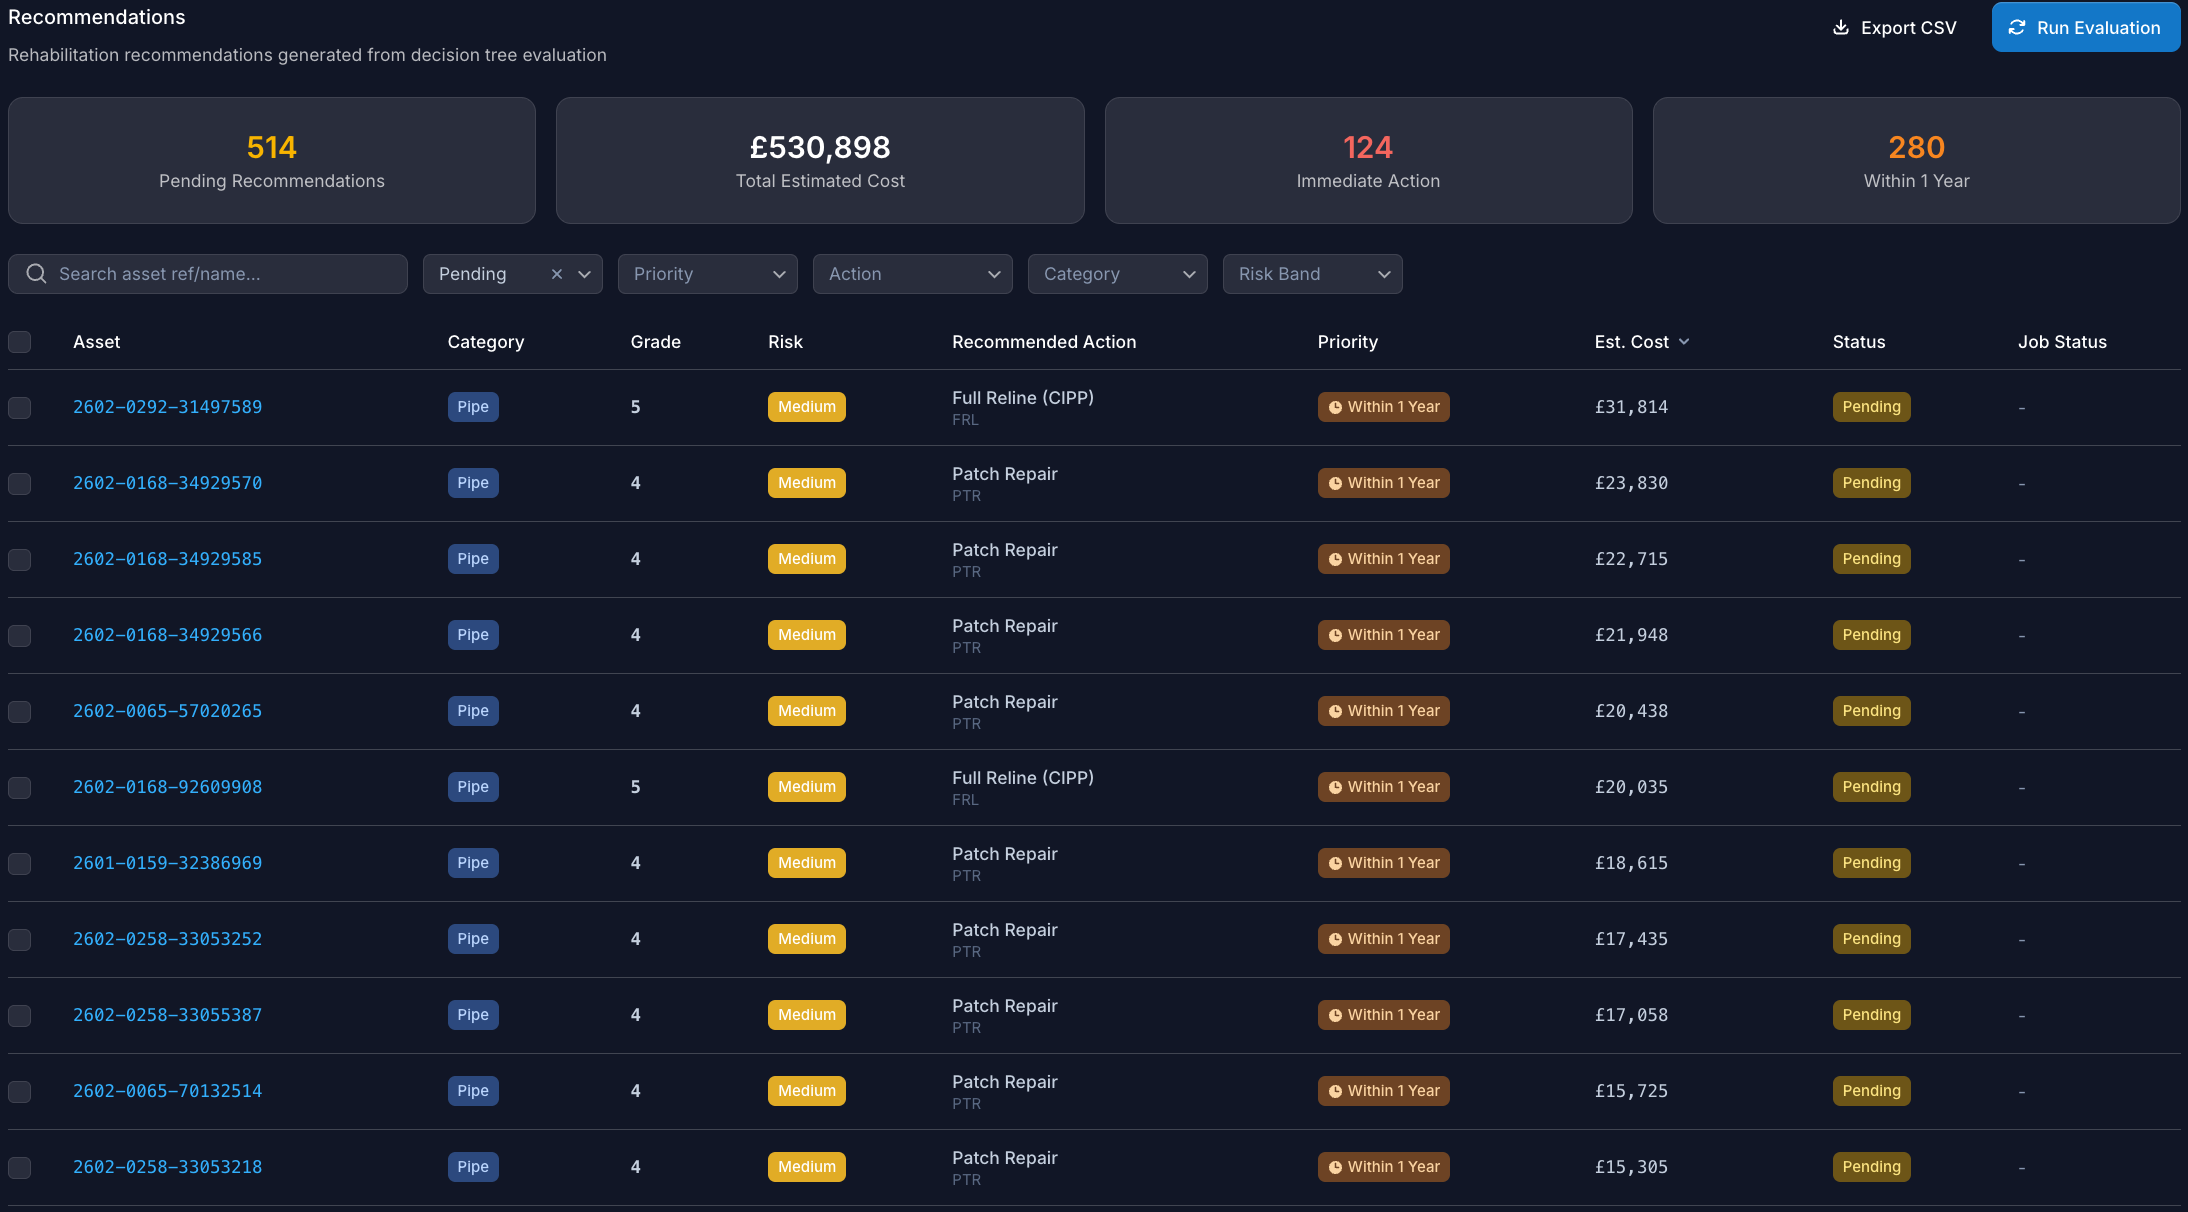2188x1212 pixels.
Task: Click the download icon beside Export CSV
Action: 1840,27
